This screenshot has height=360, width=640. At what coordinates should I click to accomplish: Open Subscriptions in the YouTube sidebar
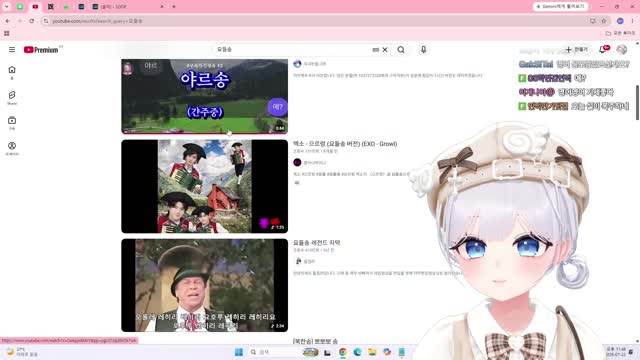tap(12, 123)
